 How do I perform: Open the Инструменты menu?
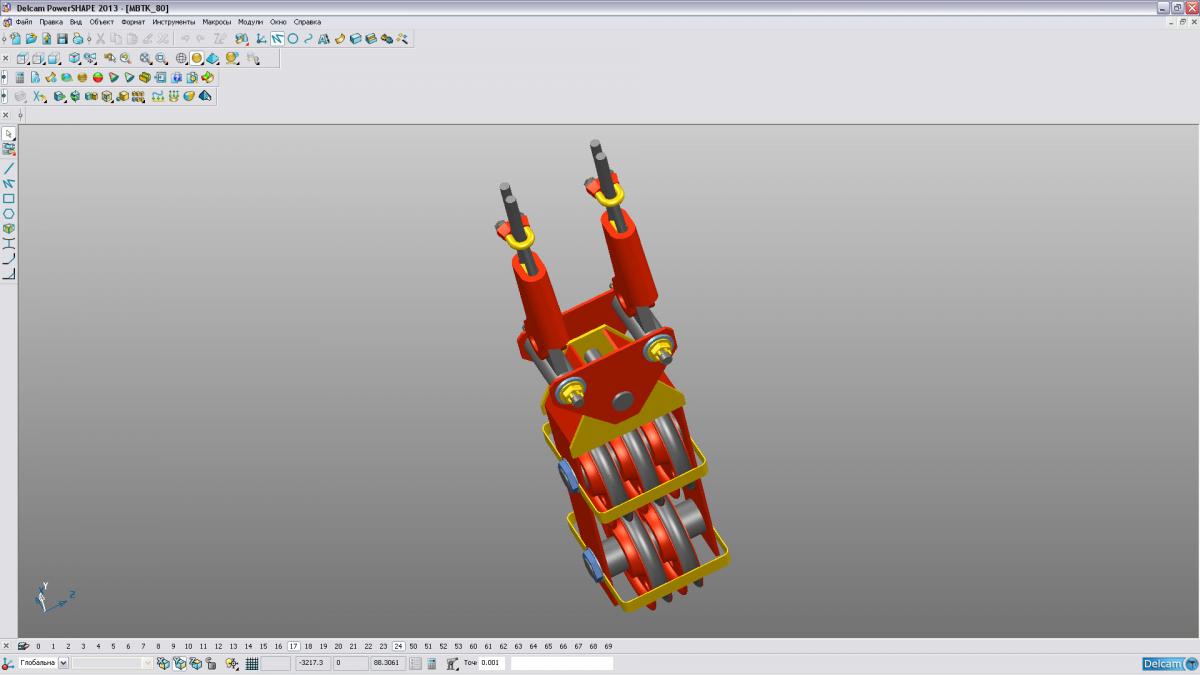pos(174,21)
